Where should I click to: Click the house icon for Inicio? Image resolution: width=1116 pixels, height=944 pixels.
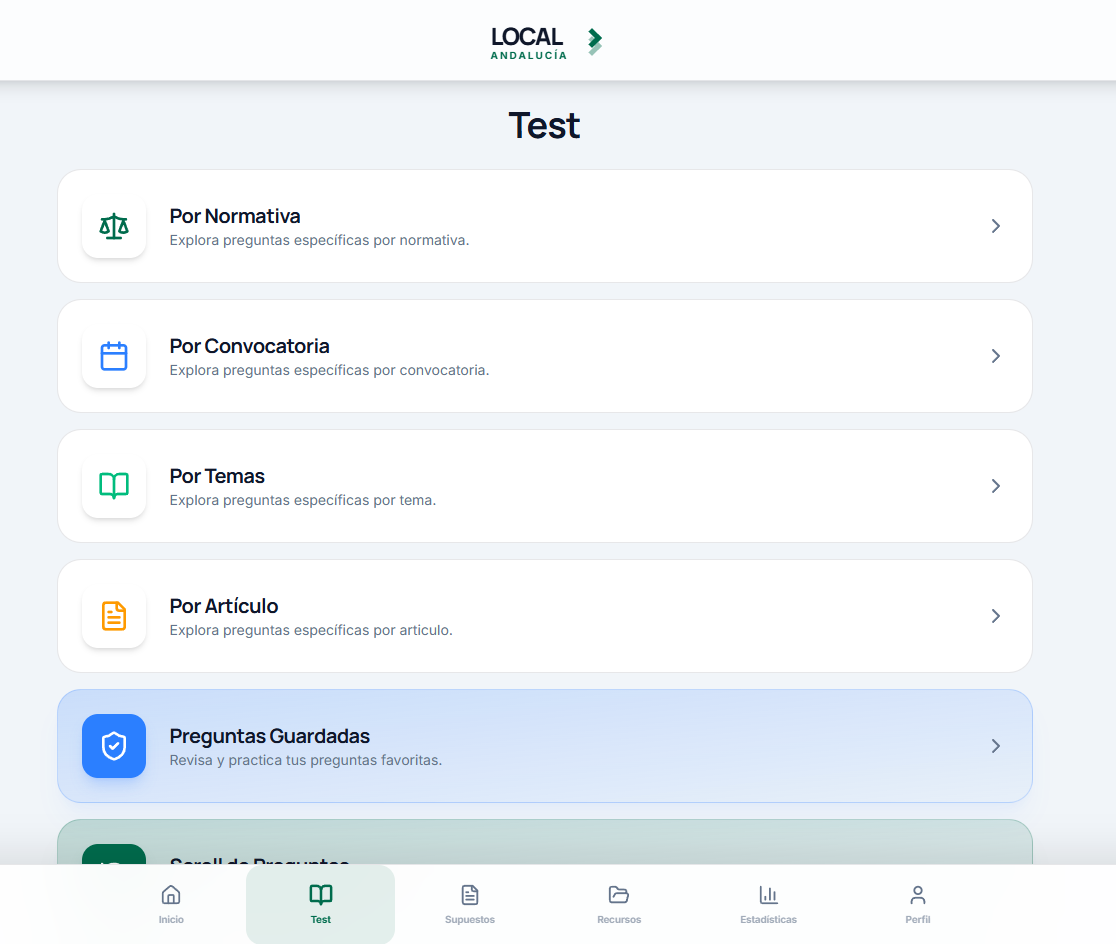(171, 894)
